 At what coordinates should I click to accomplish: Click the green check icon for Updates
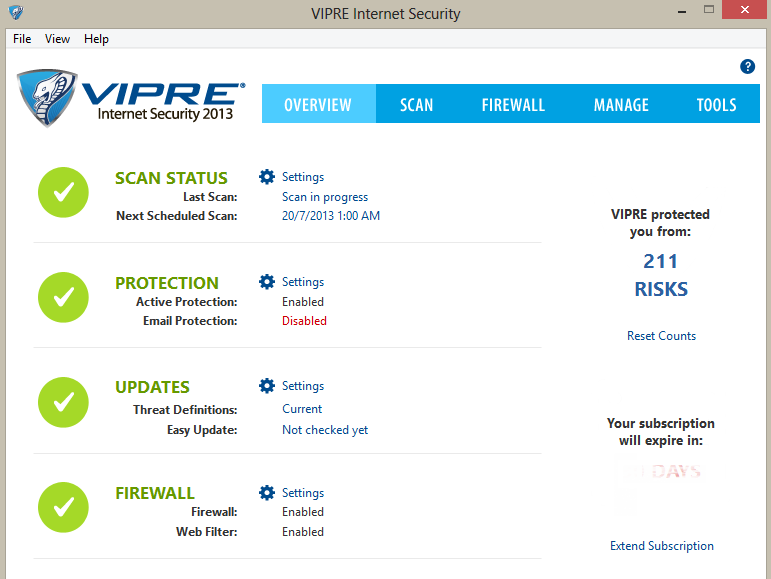[x=63, y=402]
